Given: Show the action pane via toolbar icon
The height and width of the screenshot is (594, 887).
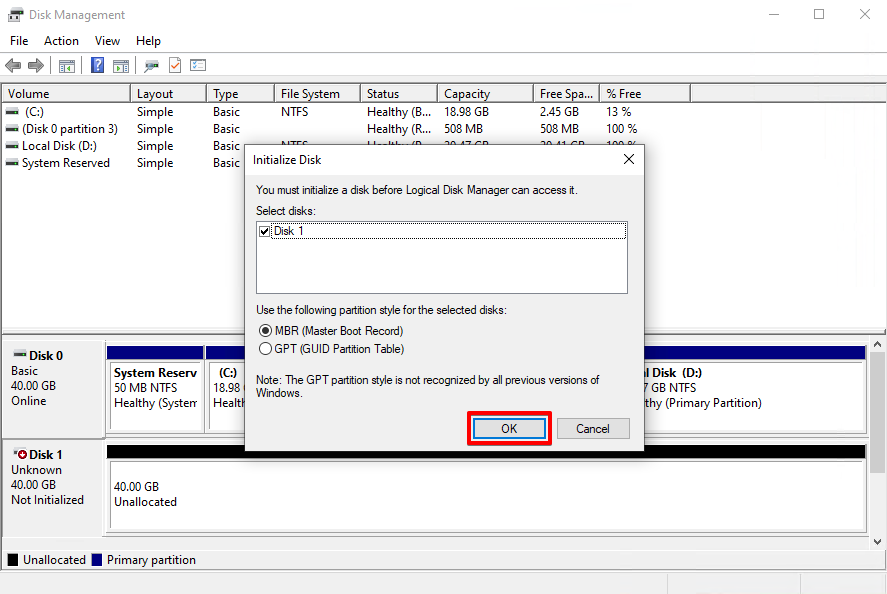Looking at the screenshot, I should pyautogui.click(x=120, y=65).
